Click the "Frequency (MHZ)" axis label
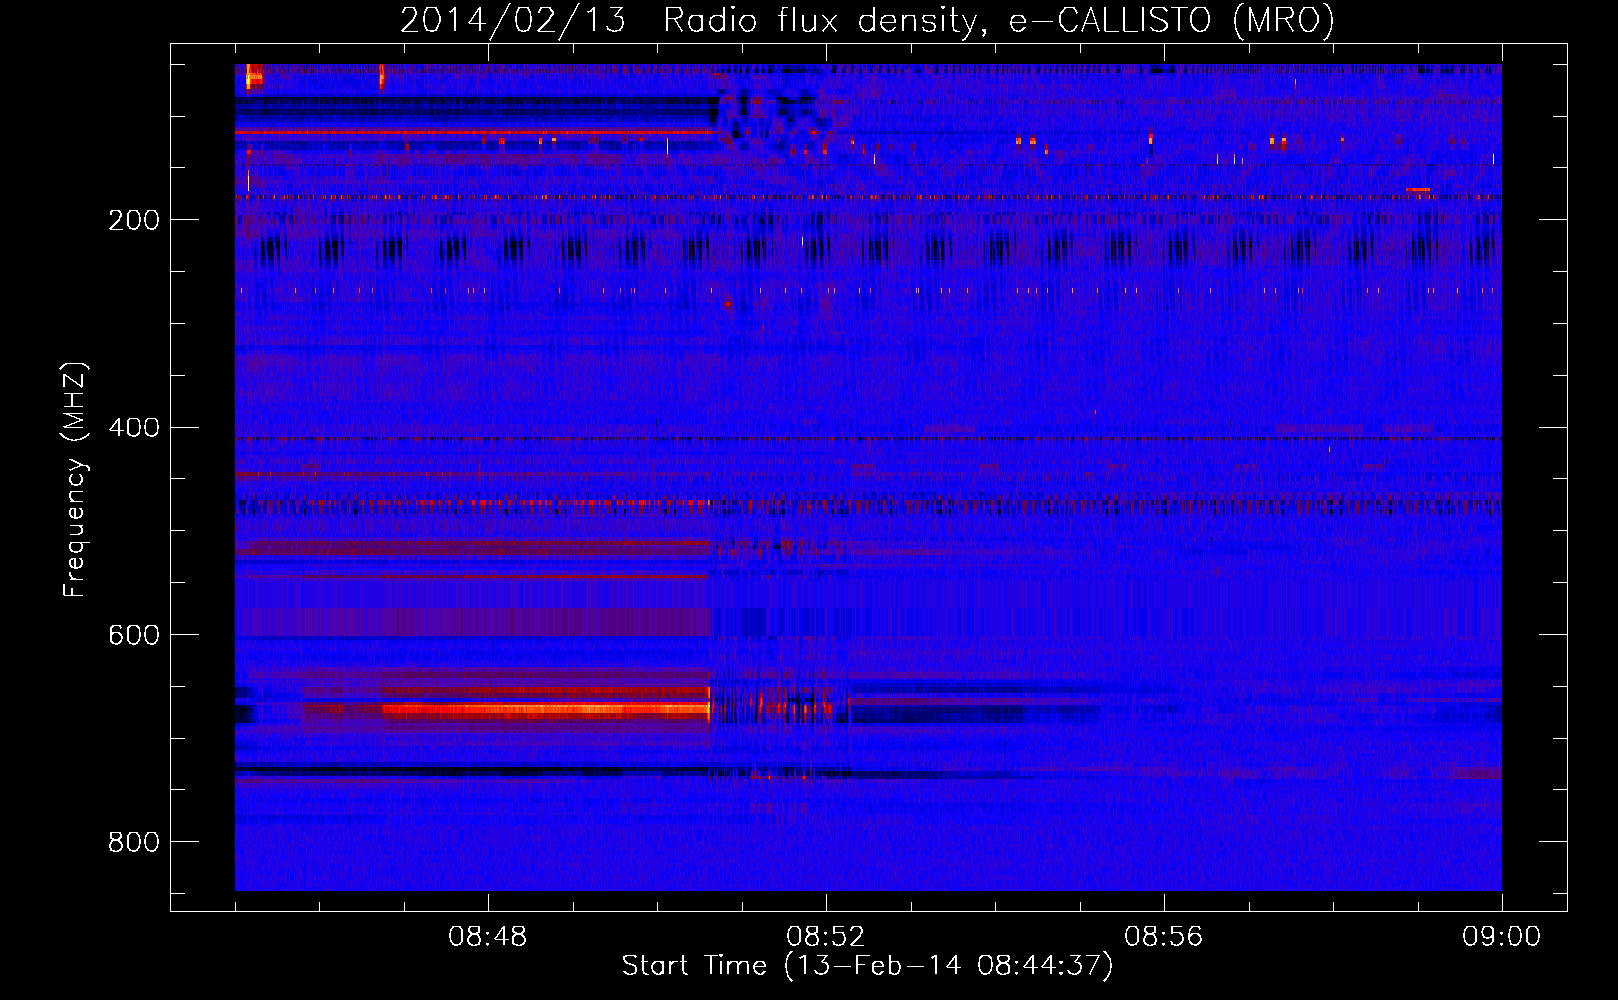Viewport: 1618px width, 1000px height. point(75,480)
